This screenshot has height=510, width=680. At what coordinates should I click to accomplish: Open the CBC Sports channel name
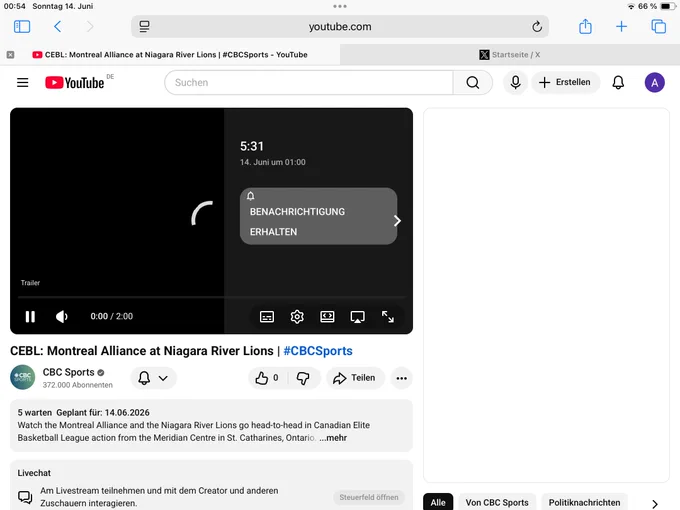click(x=69, y=372)
